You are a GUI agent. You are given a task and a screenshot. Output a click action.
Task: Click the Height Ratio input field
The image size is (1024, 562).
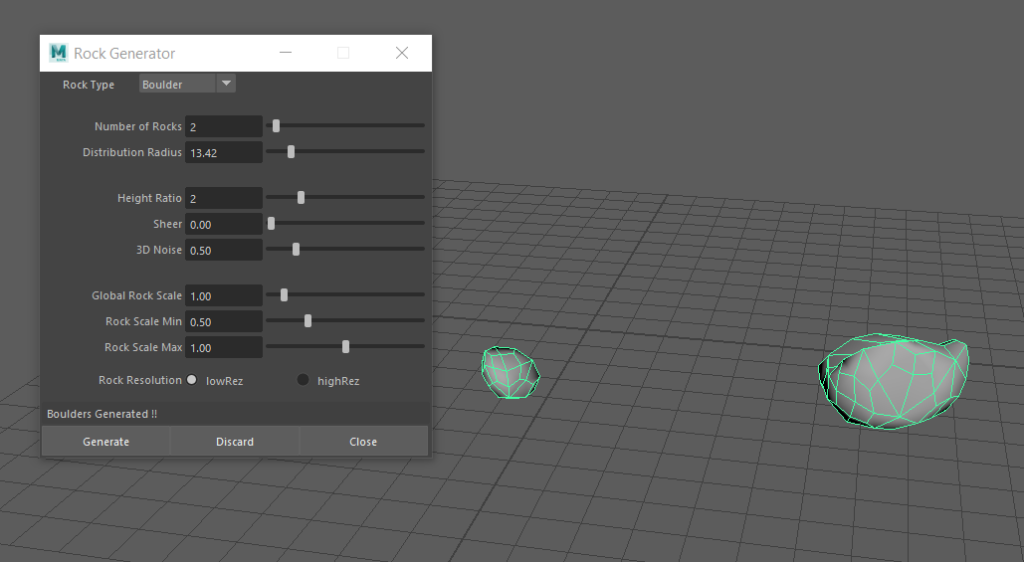coord(223,198)
